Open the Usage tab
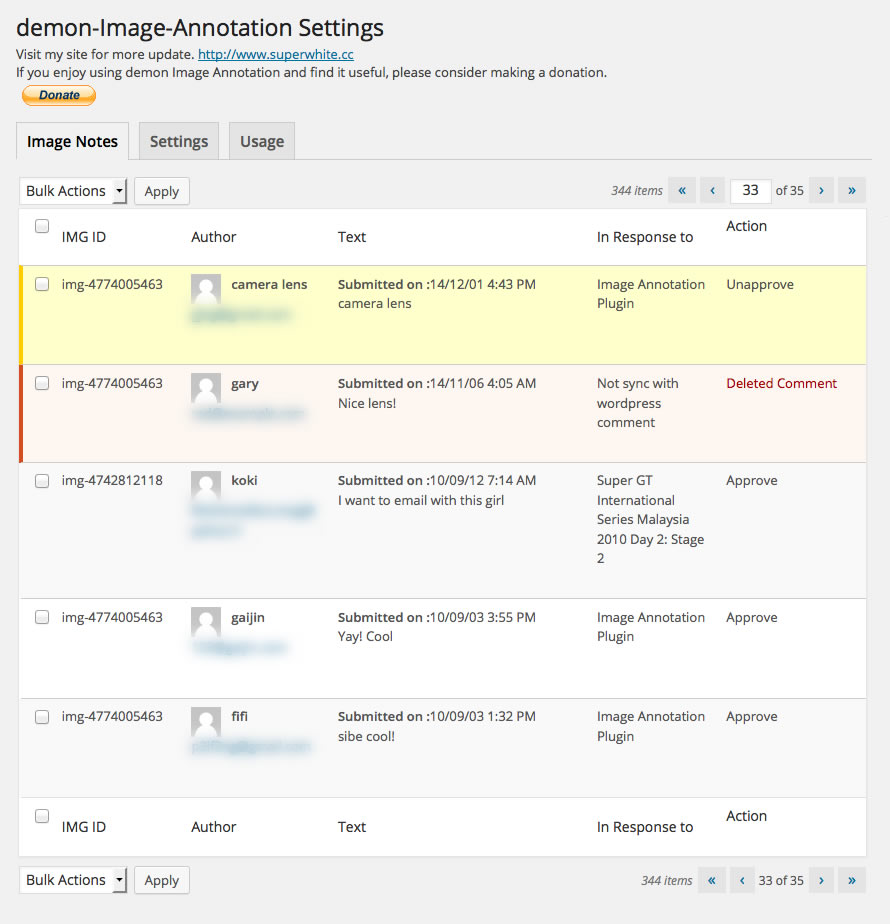Viewport: 890px width, 924px height. 262,141
